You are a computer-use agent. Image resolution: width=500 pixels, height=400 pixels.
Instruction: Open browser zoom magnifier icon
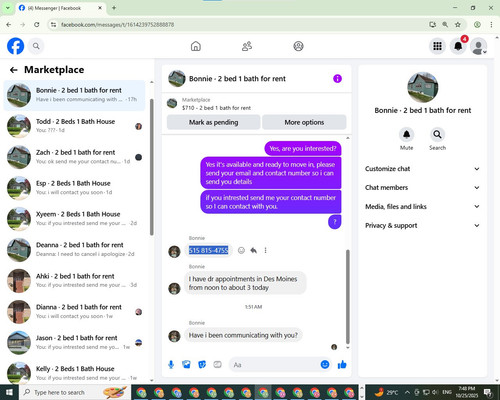tap(445, 24)
